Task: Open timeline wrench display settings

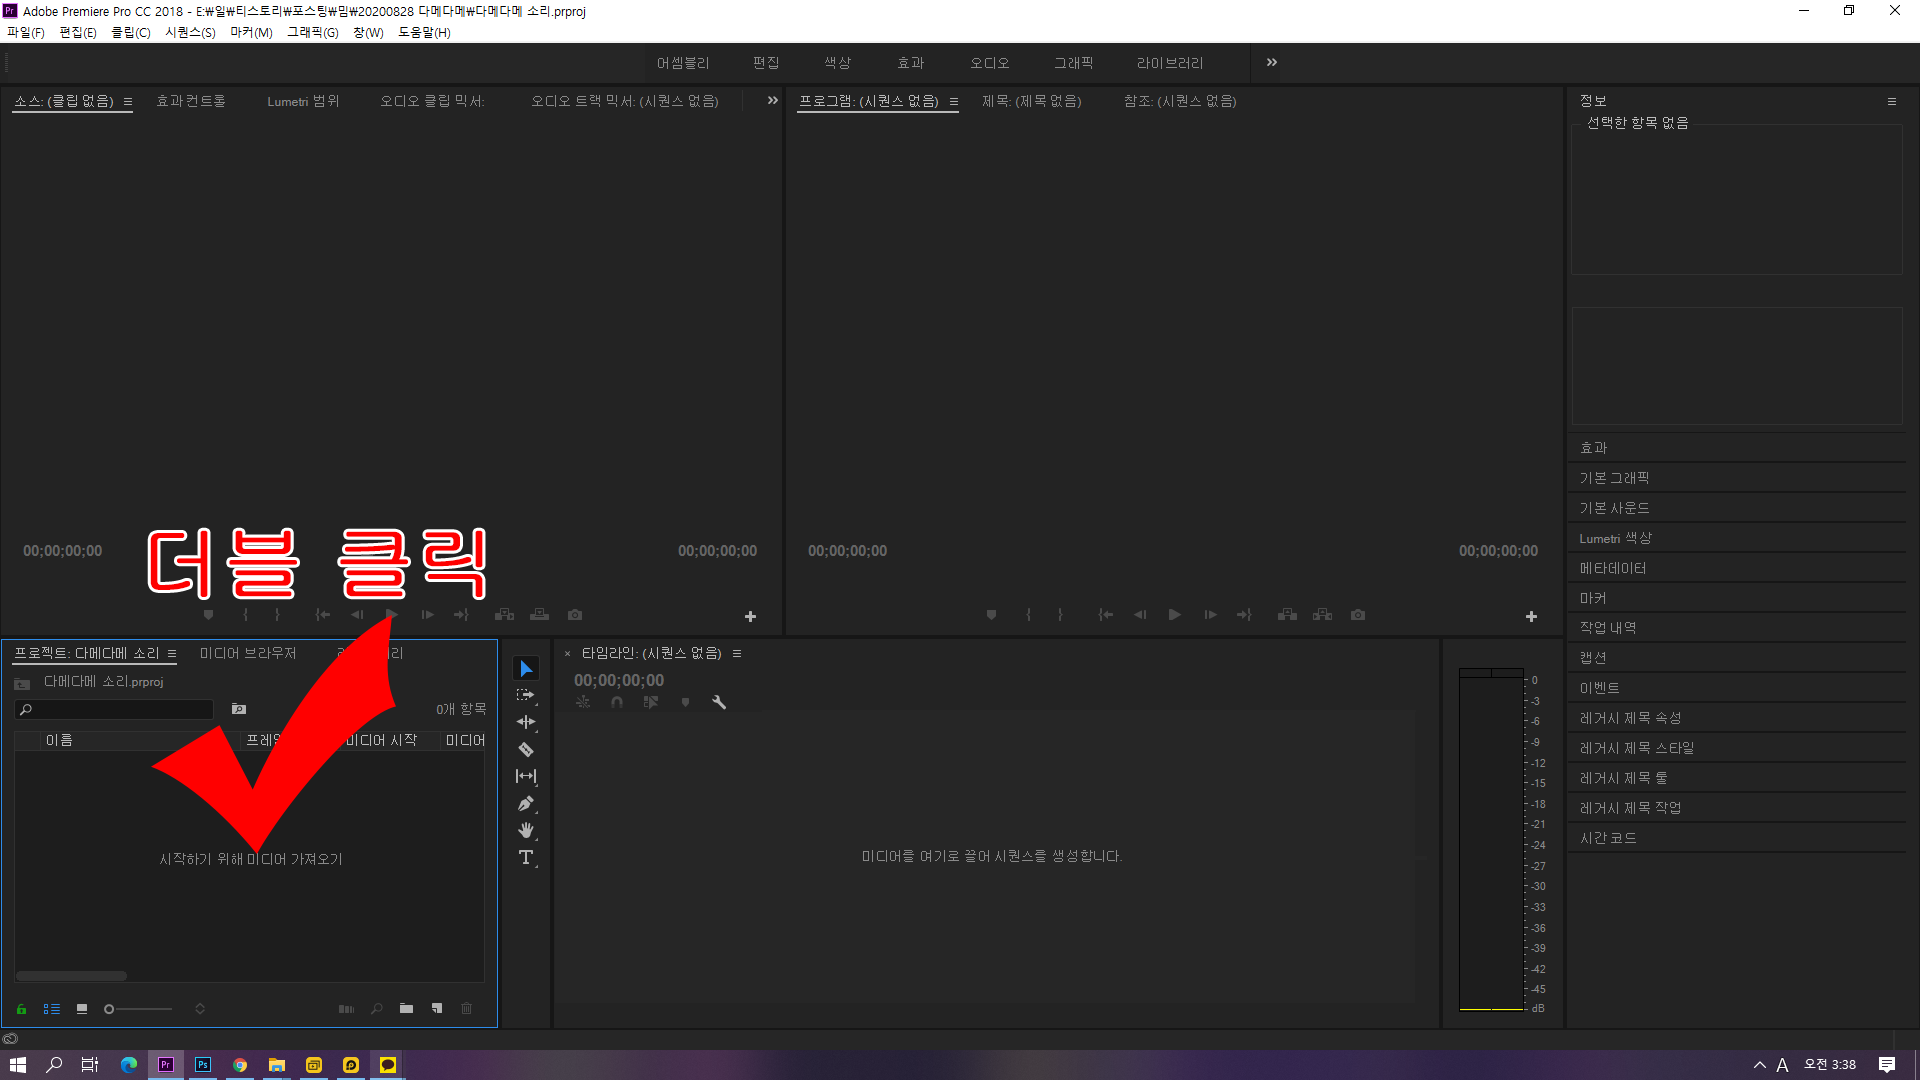Action: (719, 702)
